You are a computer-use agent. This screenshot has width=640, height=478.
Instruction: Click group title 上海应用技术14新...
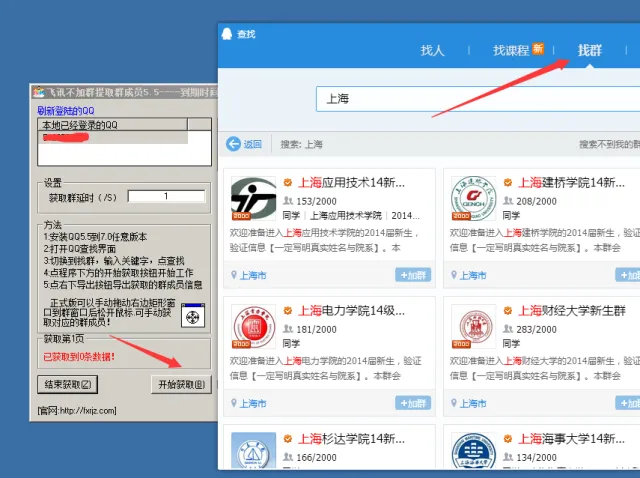coord(351,182)
